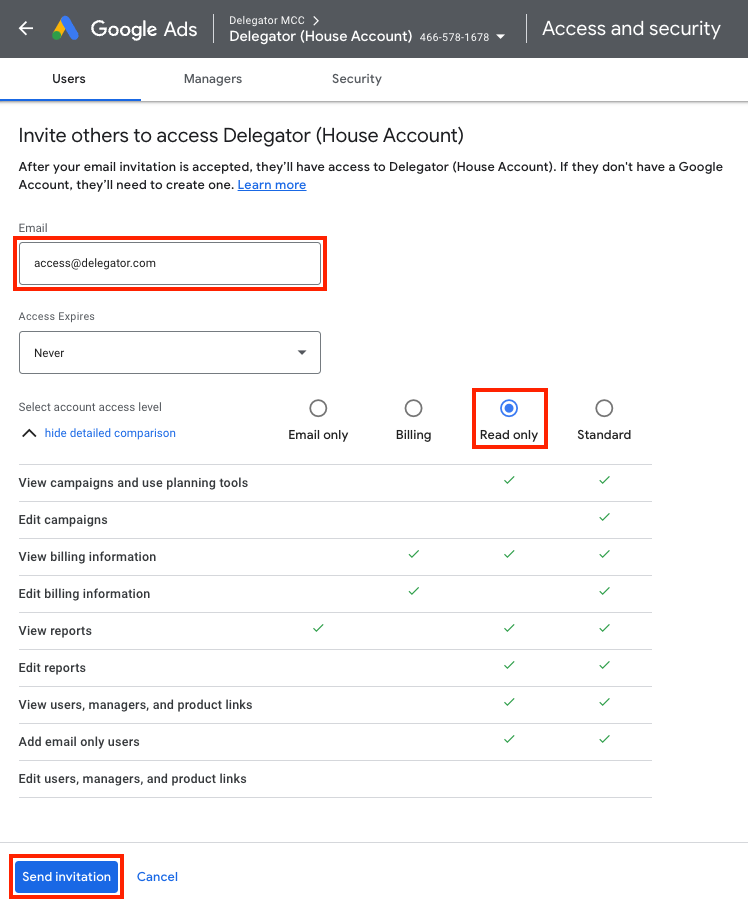Click the Read only checkmark for View reports
The image size is (748, 912).
509,628
